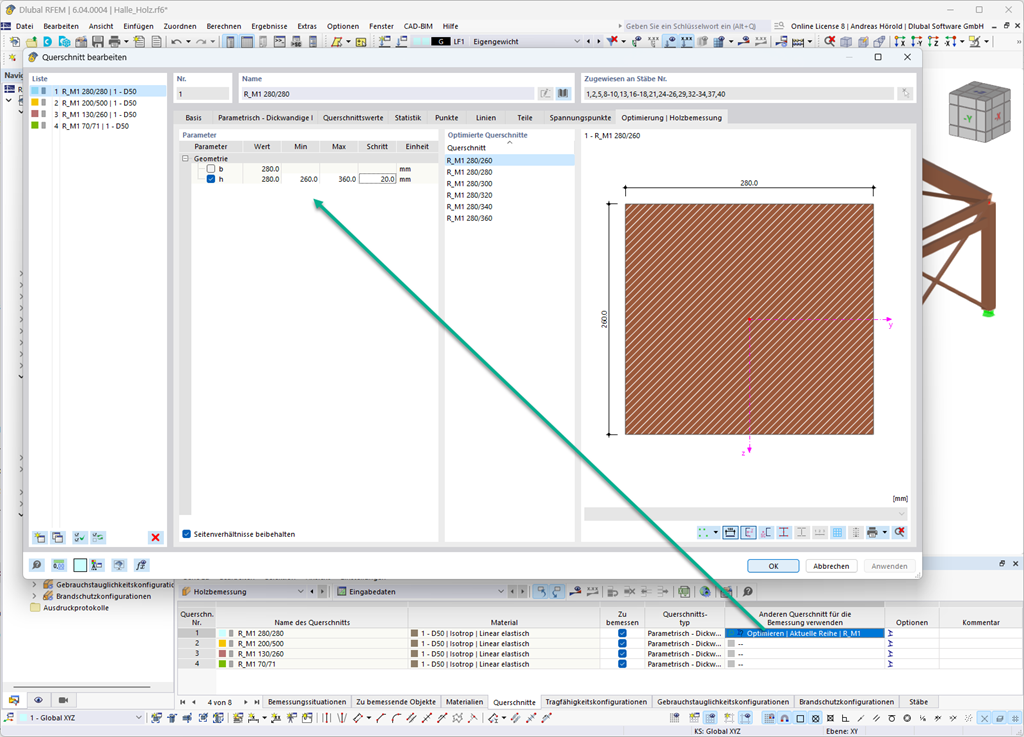Click magnifier search icon at dialog bottom-left
1024x737 pixels.
click(37, 565)
